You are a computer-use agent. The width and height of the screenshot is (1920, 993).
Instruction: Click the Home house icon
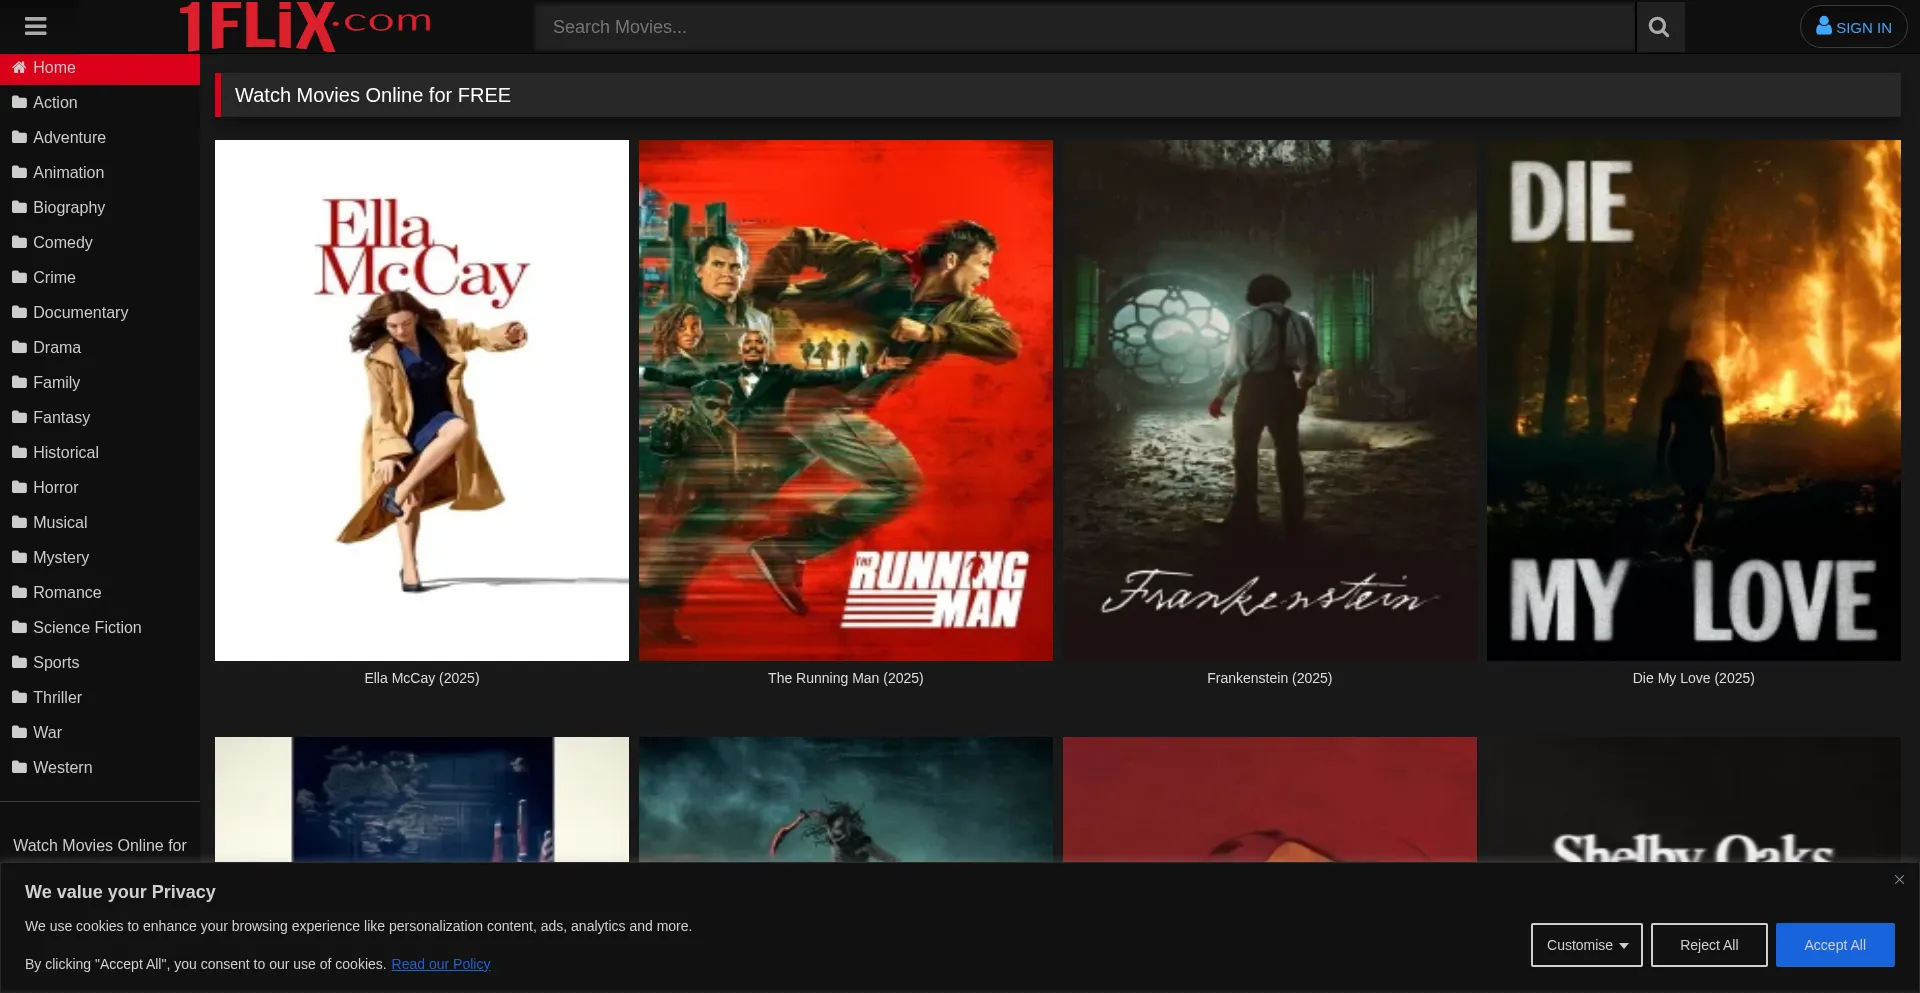click(x=19, y=67)
